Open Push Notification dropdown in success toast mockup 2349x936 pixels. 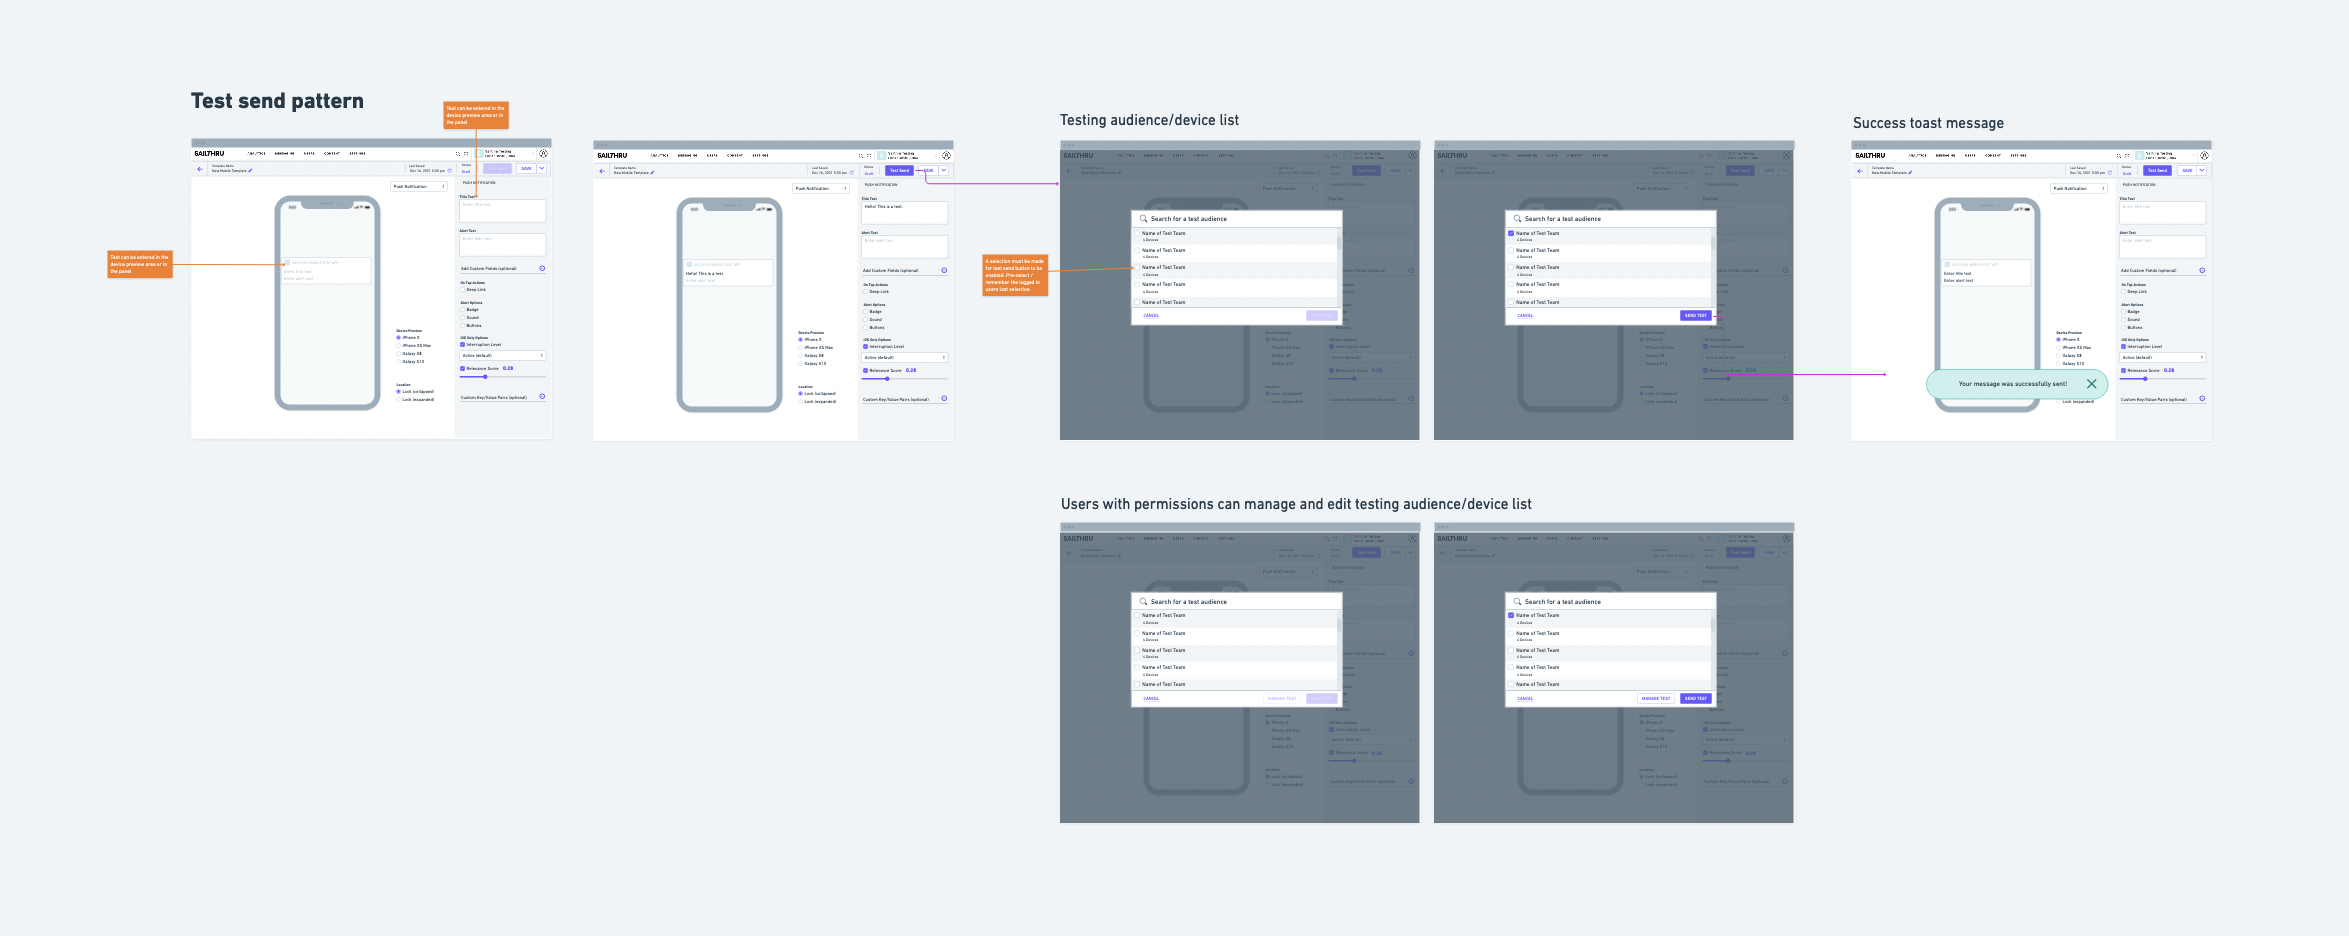click(2079, 188)
